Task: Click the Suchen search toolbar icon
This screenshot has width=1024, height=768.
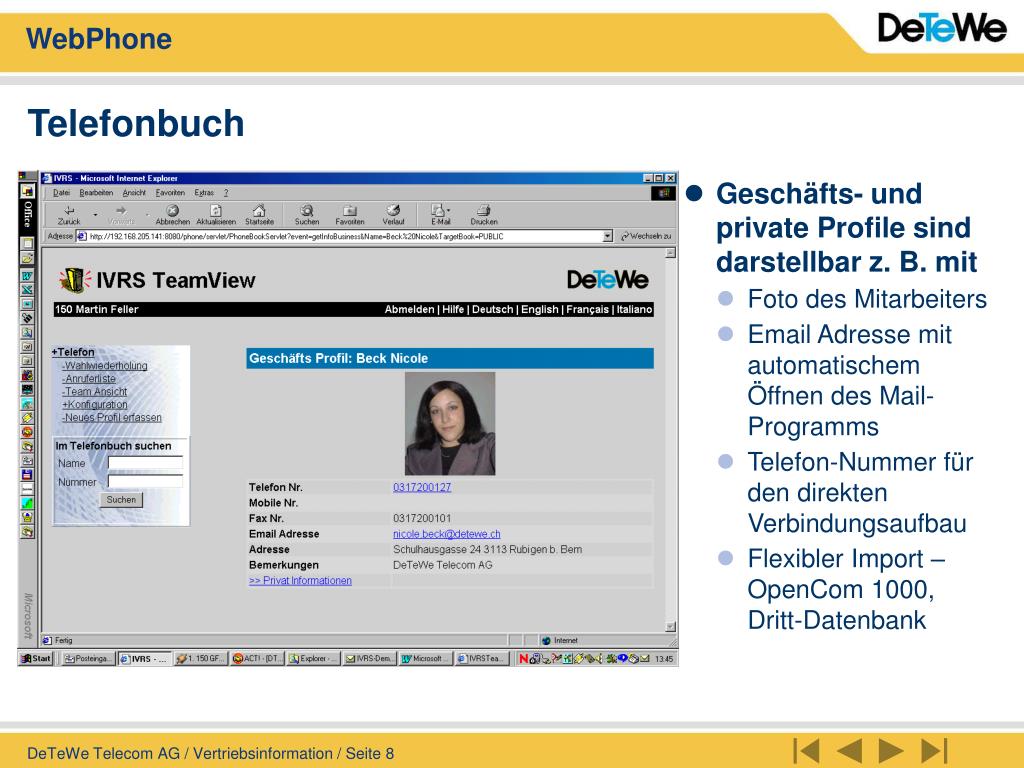Action: (306, 210)
